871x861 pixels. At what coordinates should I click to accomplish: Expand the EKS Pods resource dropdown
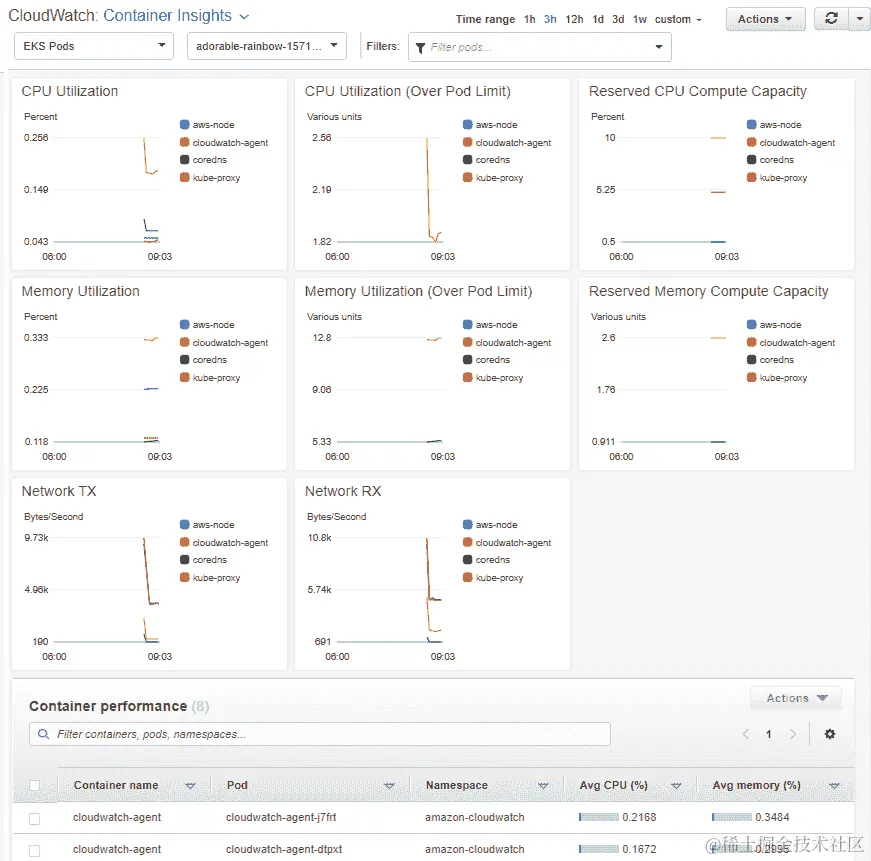click(94, 46)
